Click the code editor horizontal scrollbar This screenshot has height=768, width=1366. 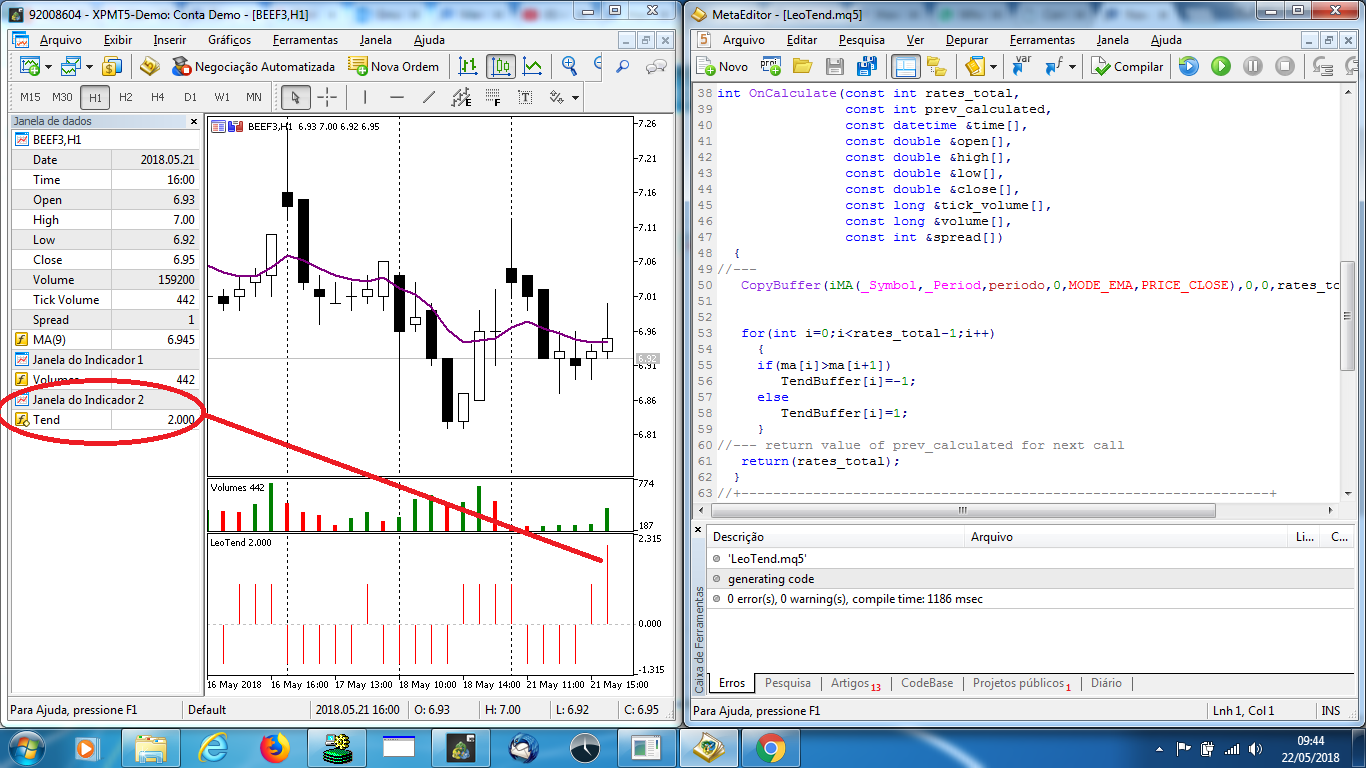962,510
